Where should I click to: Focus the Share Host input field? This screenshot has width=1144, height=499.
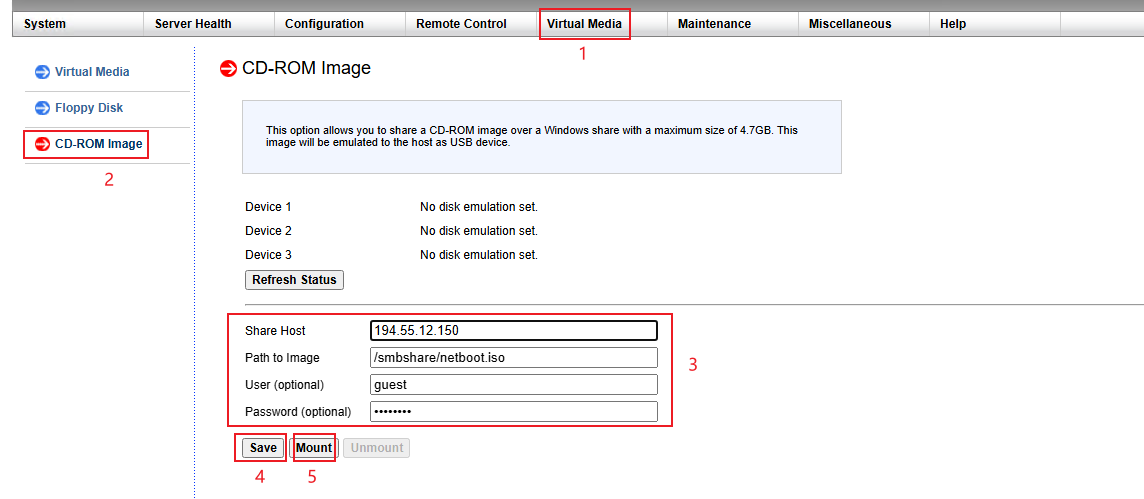click(513, 331)
